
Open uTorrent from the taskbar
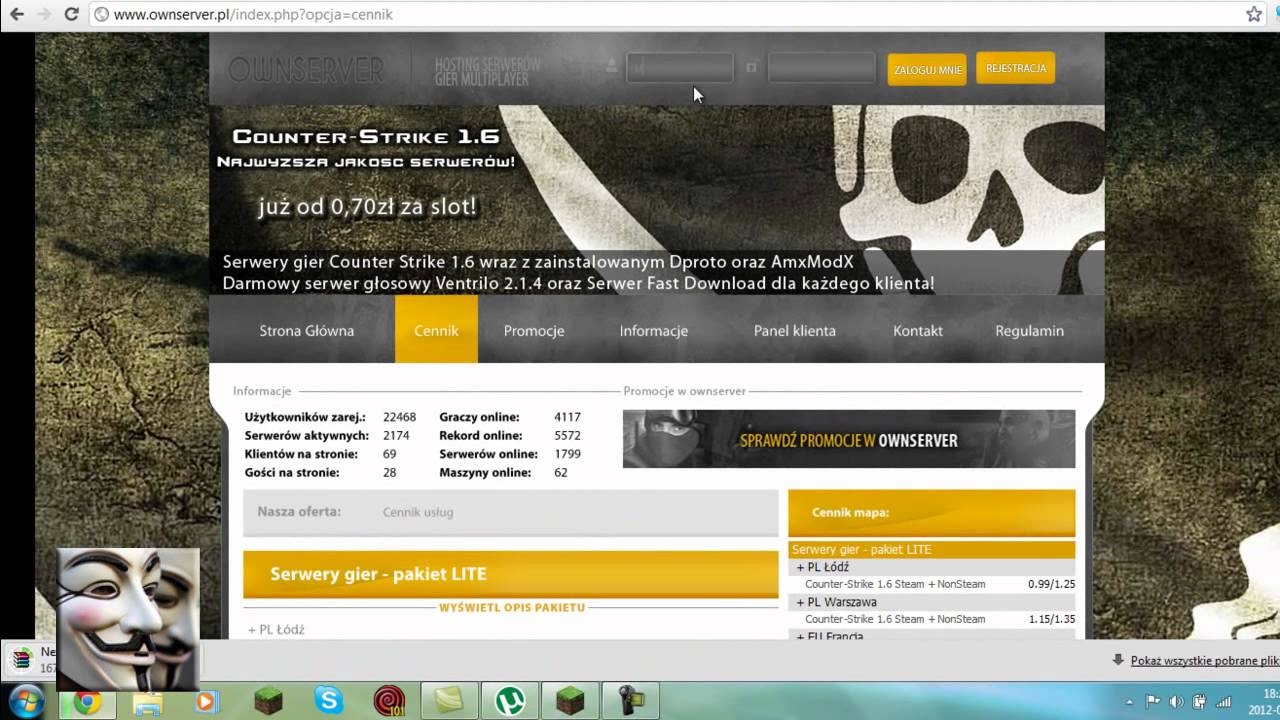tap(510, 702)
